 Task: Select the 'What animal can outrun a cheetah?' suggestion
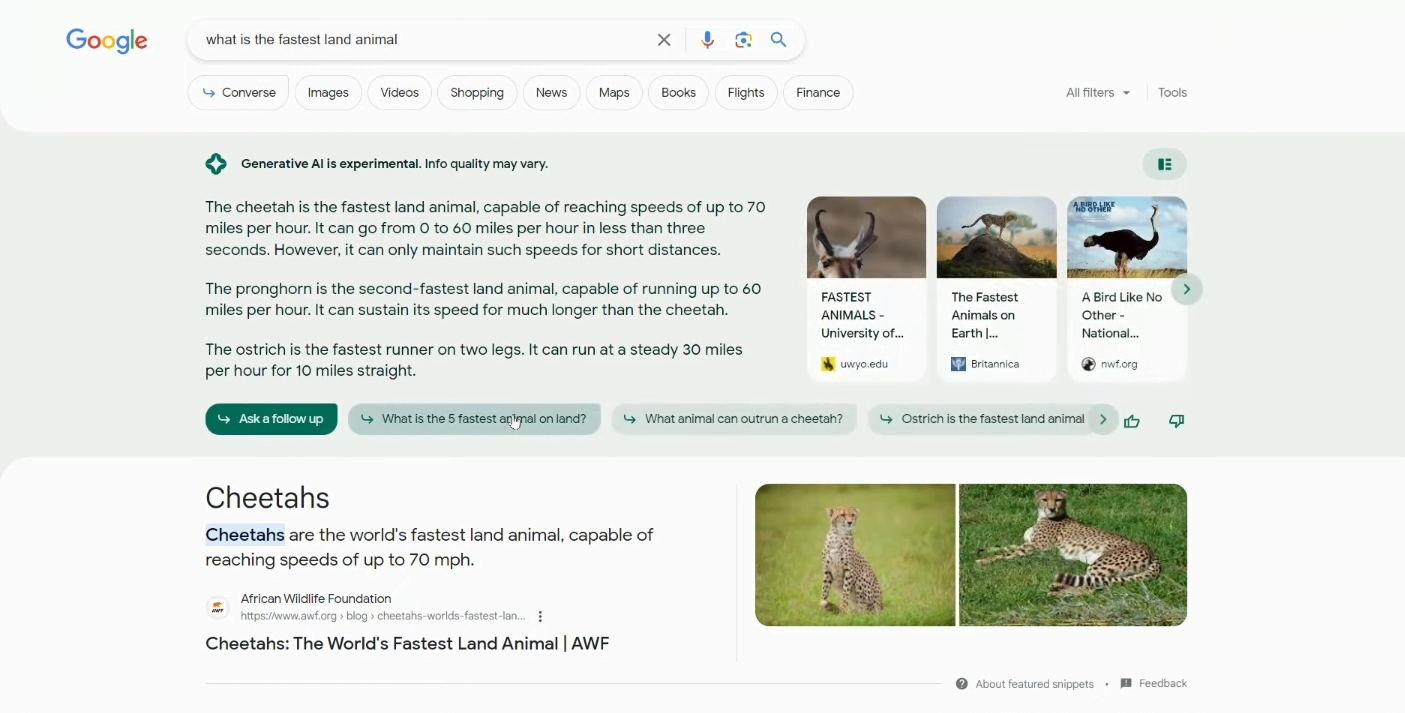click(x=734, y=419)
